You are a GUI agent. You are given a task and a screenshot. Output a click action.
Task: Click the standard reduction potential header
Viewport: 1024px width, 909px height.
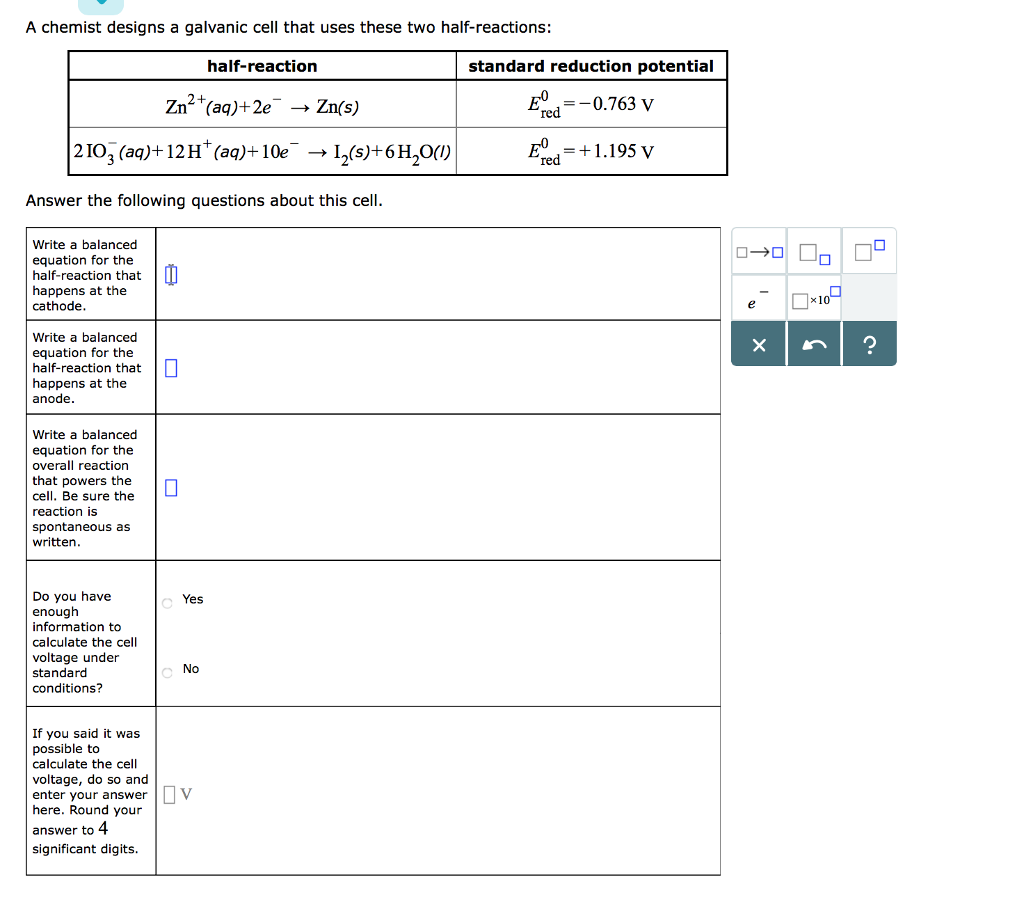point(591,66)
